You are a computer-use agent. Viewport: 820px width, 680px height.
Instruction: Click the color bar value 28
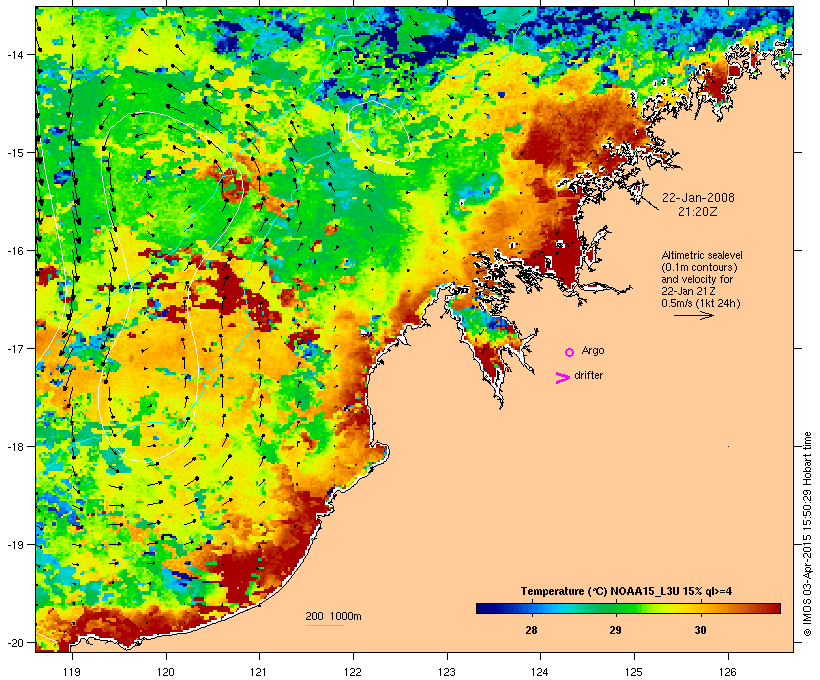[531, 630]
